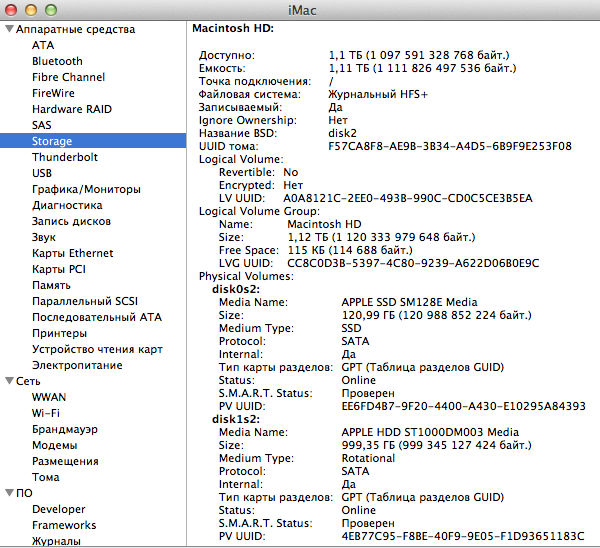Click LVG UUID value CC8C0D3B

pos(413,263)
